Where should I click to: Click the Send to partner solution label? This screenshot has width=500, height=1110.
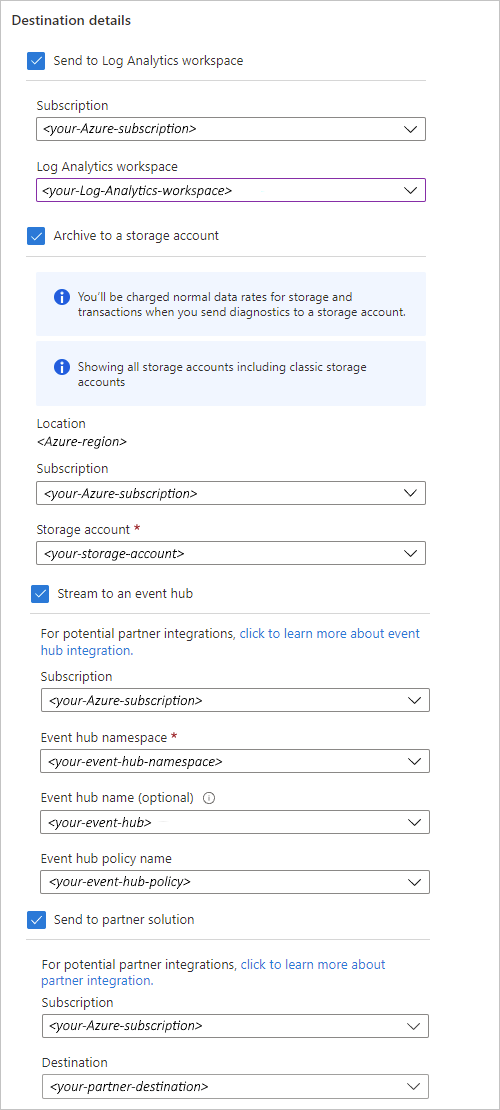coord(124,920)
